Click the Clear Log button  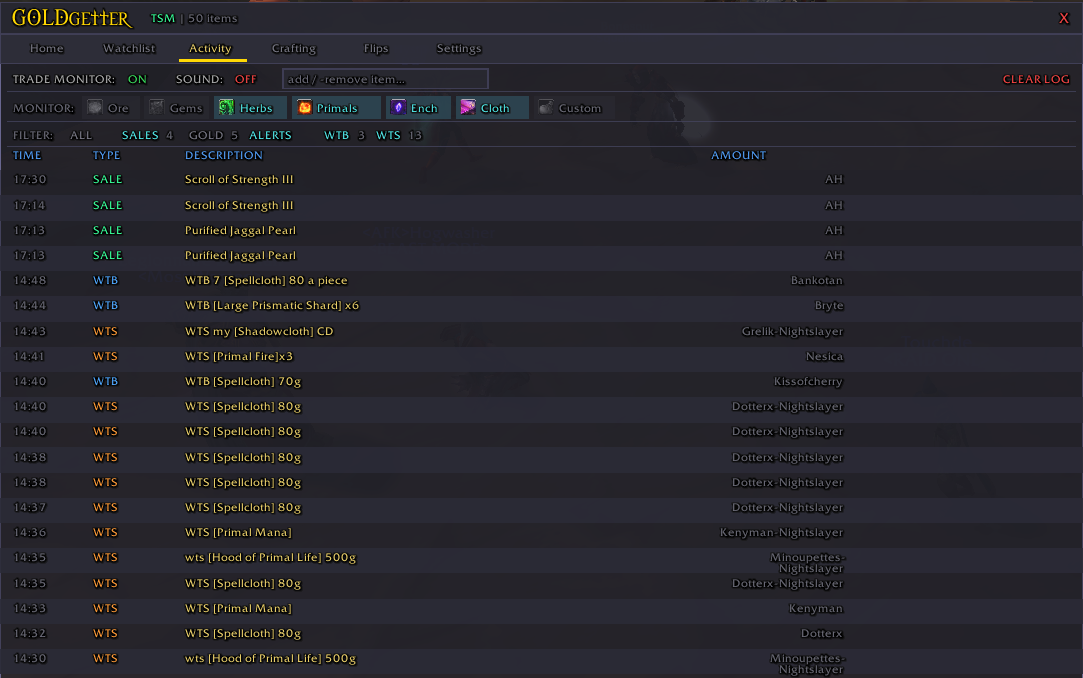(x=1036, y=79)
